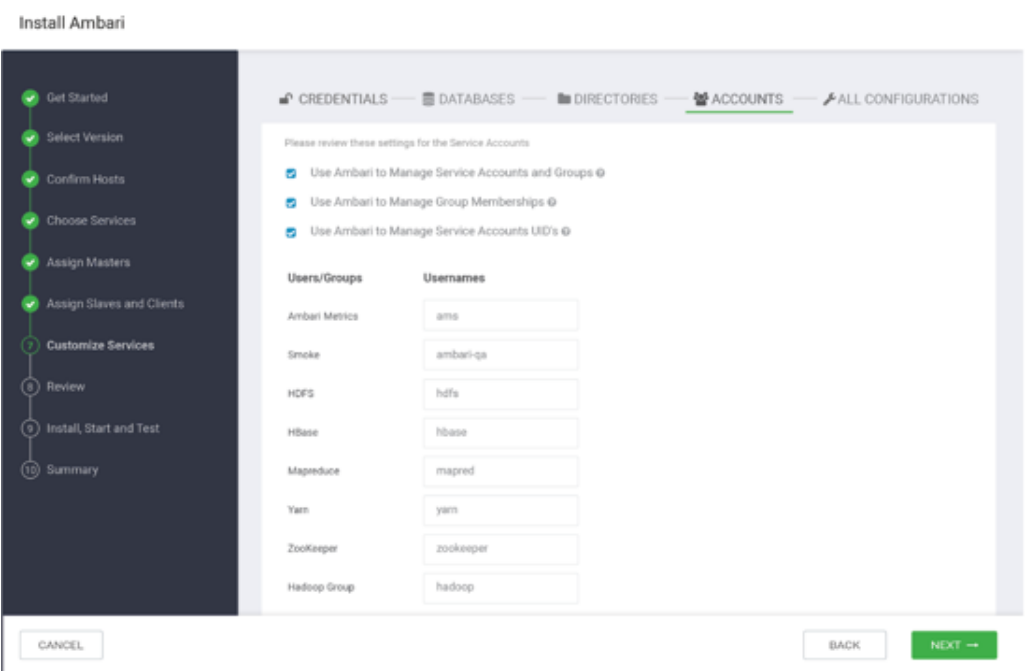
Task: Open the Databases tab
Action: click(469, 99)
